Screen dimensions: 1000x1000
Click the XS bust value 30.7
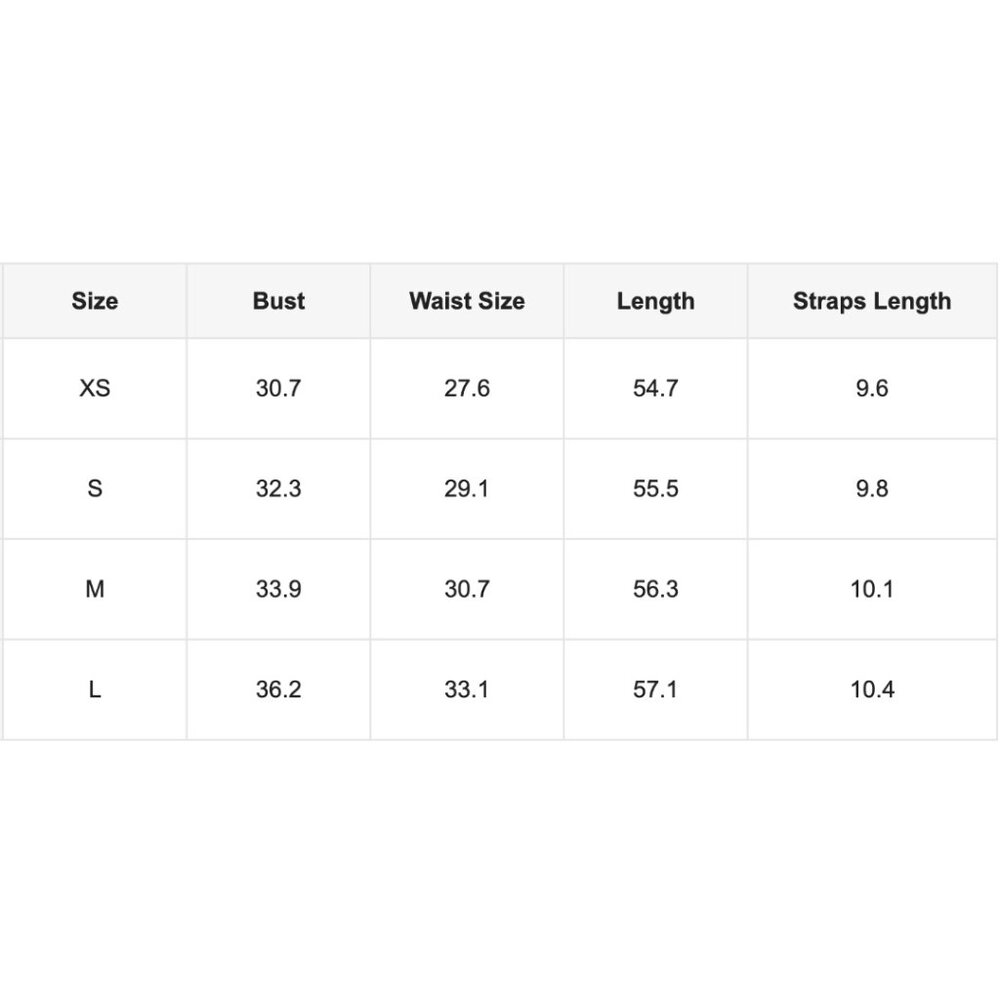(x=279, y=388)
